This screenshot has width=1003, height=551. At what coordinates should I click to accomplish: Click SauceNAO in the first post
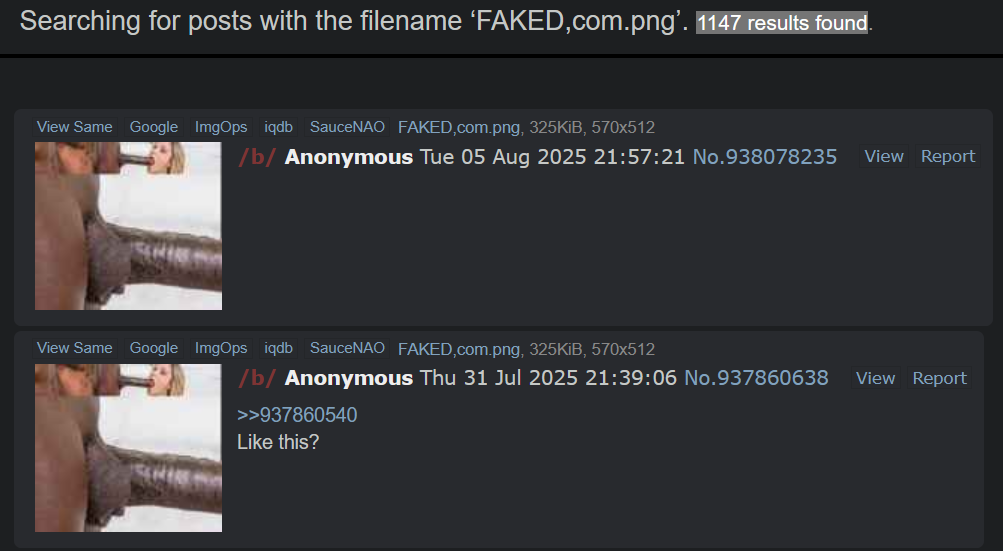click(x=347, y=127)
